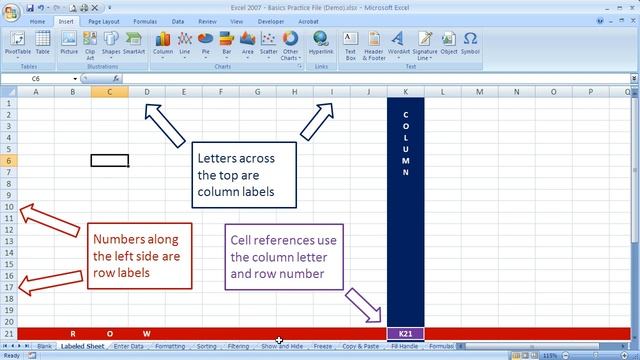This screenshot has height=360, width=640.
Task: Switch to the Blank sheet tab
Action: 44,346
